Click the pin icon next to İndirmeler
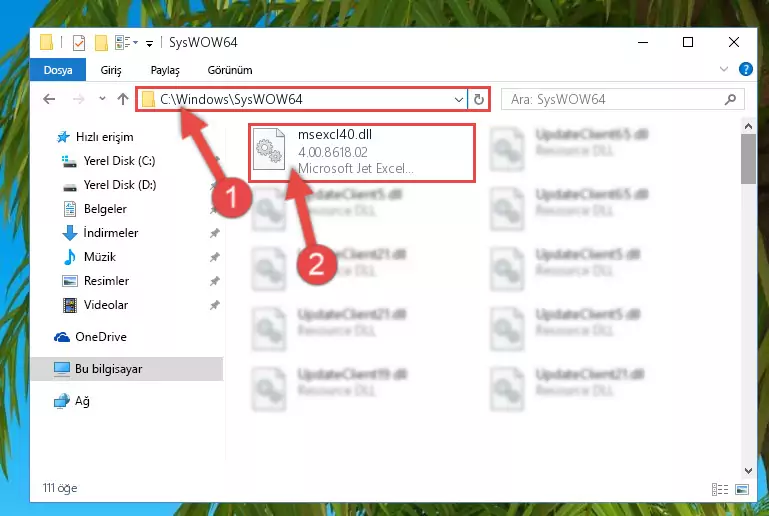 (214, 233)
